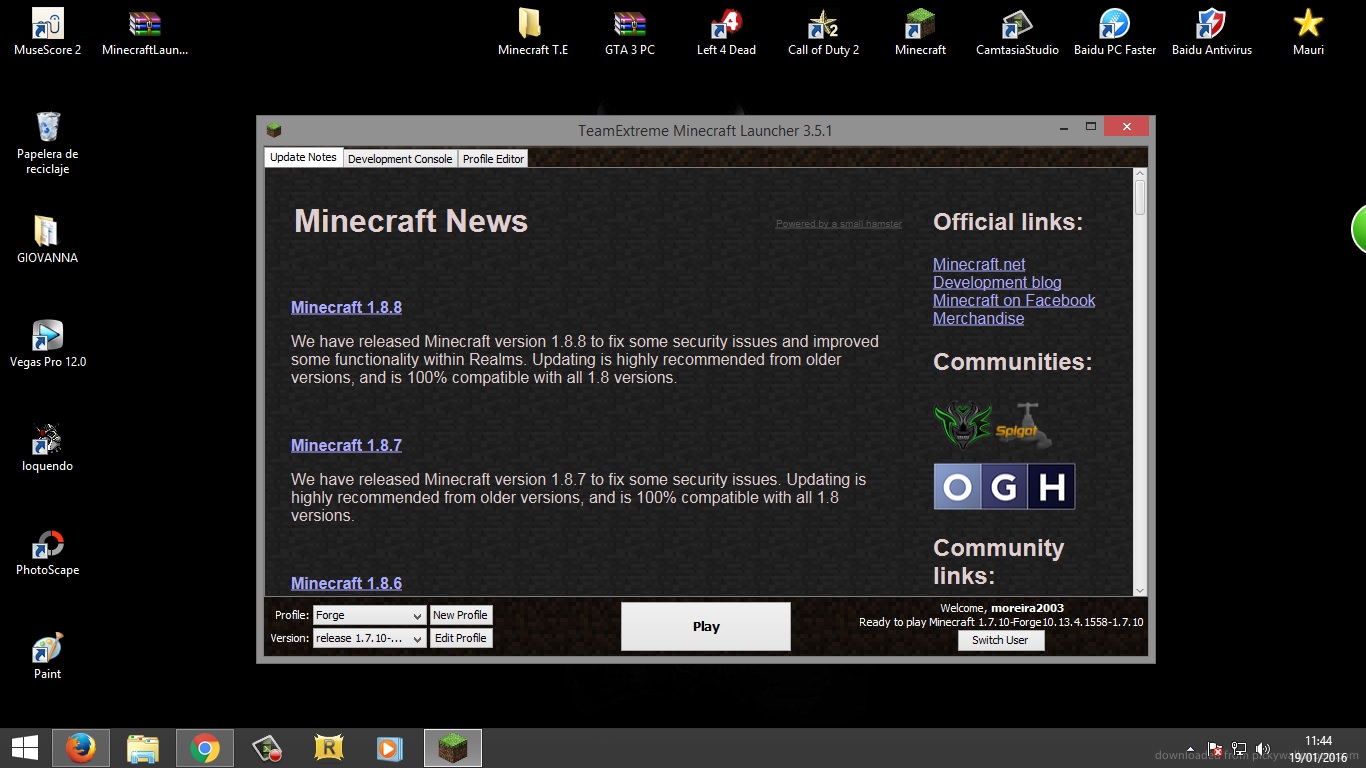
Task: Open the GTA 3 PC archive icon
Action: [x=629, y=31]
